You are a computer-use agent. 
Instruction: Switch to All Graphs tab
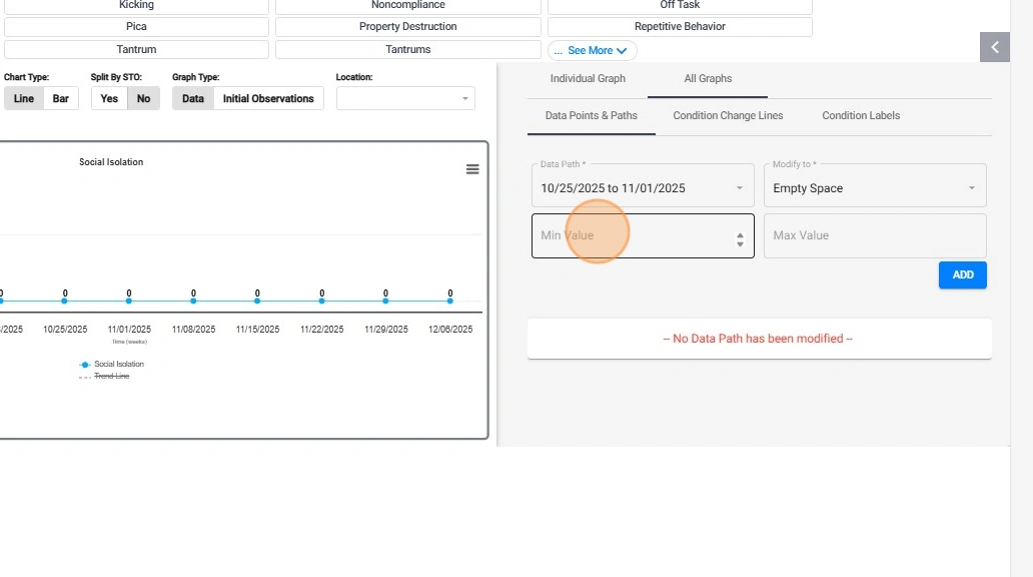point(708,78)
